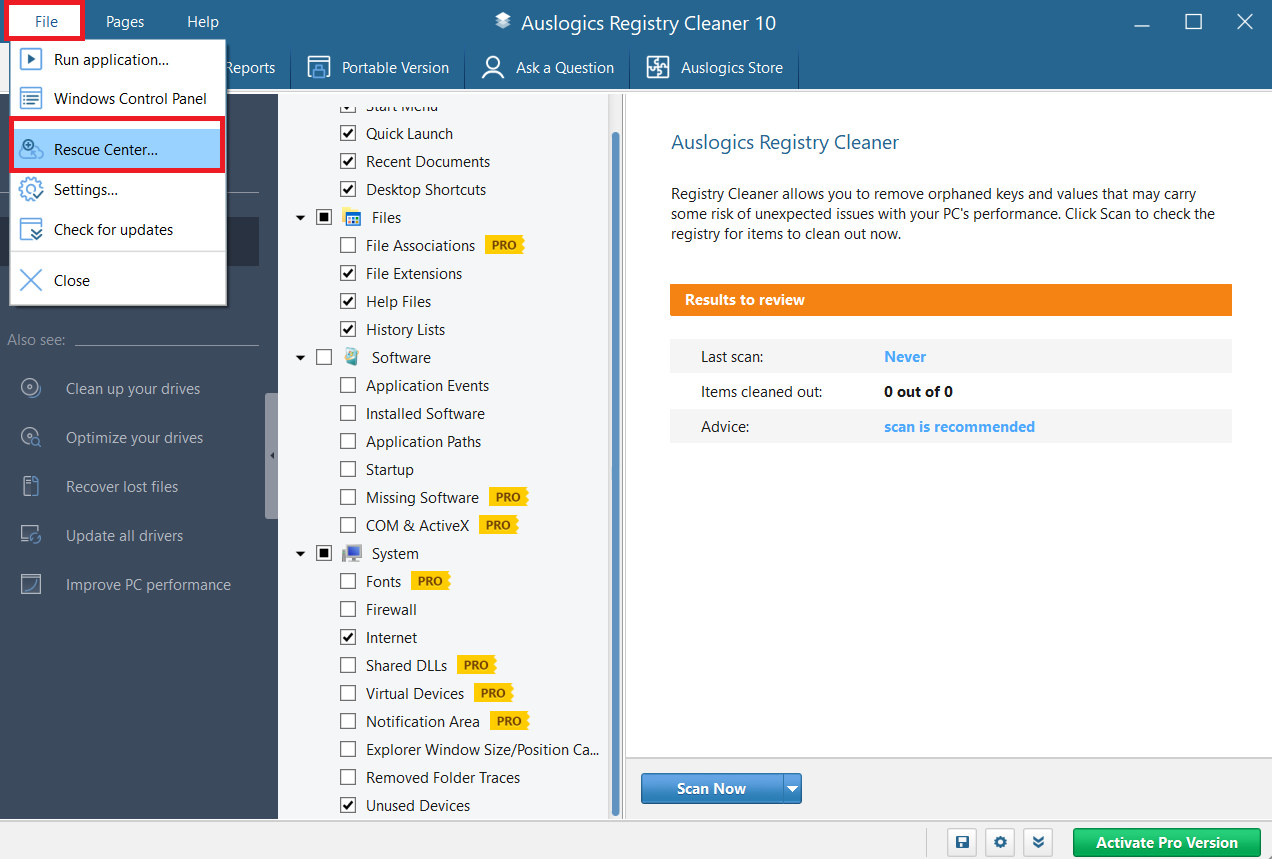Click the Close X icon in menu
The image size is (1272, 859).
[x=32, y=281]
